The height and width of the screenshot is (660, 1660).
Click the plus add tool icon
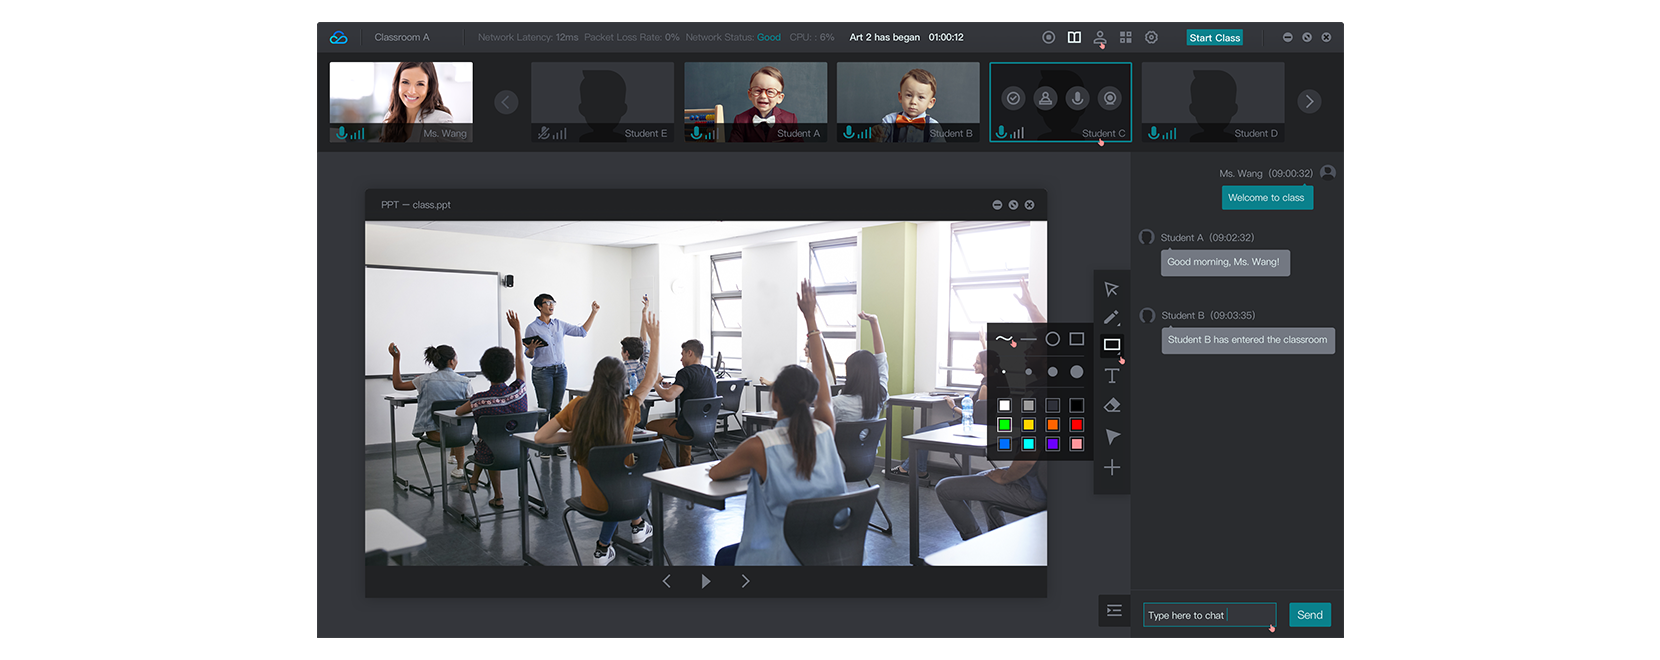click(x=1112, y=467)
